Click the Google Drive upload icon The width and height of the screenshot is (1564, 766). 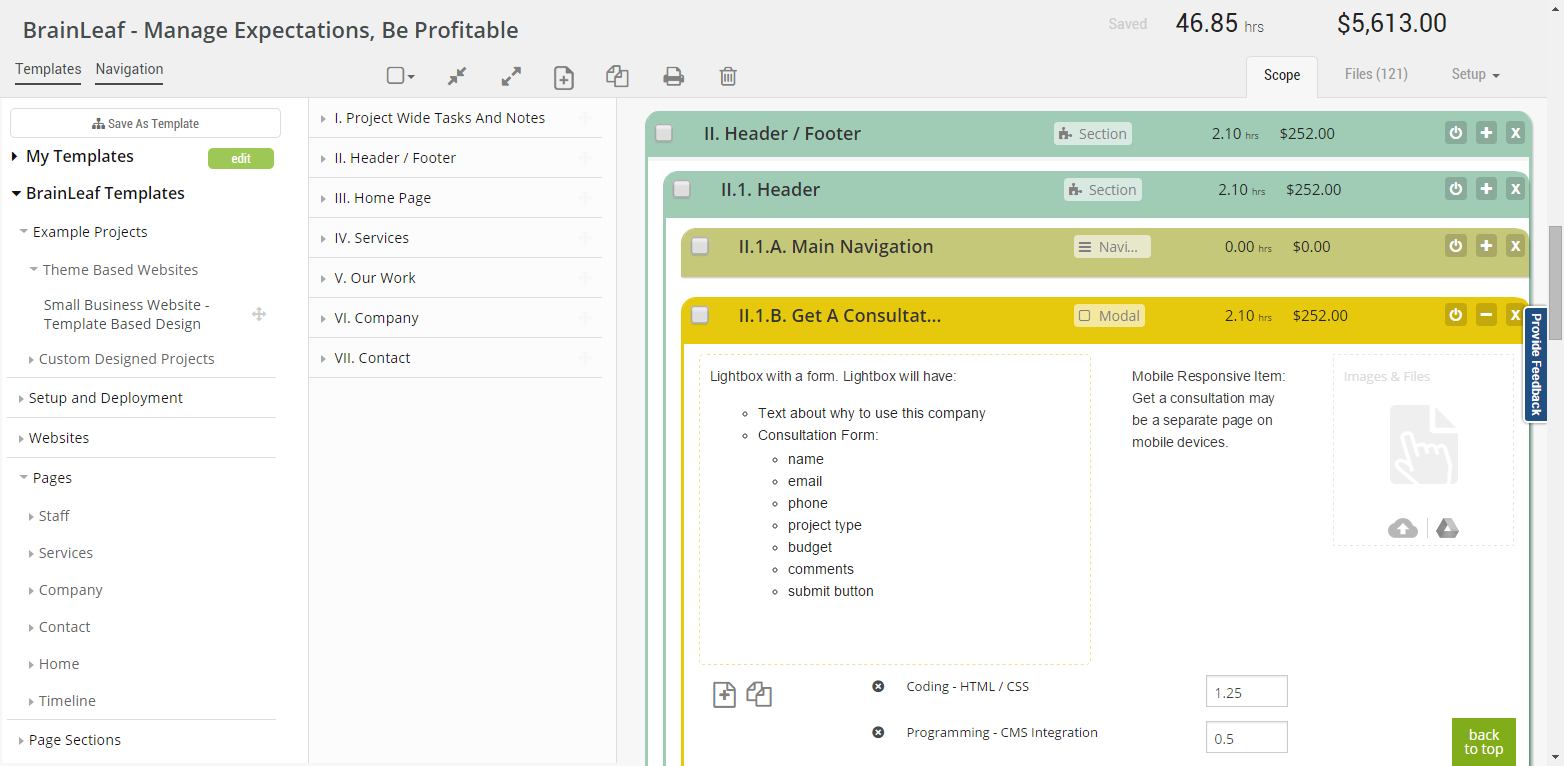coord(1447,528)
